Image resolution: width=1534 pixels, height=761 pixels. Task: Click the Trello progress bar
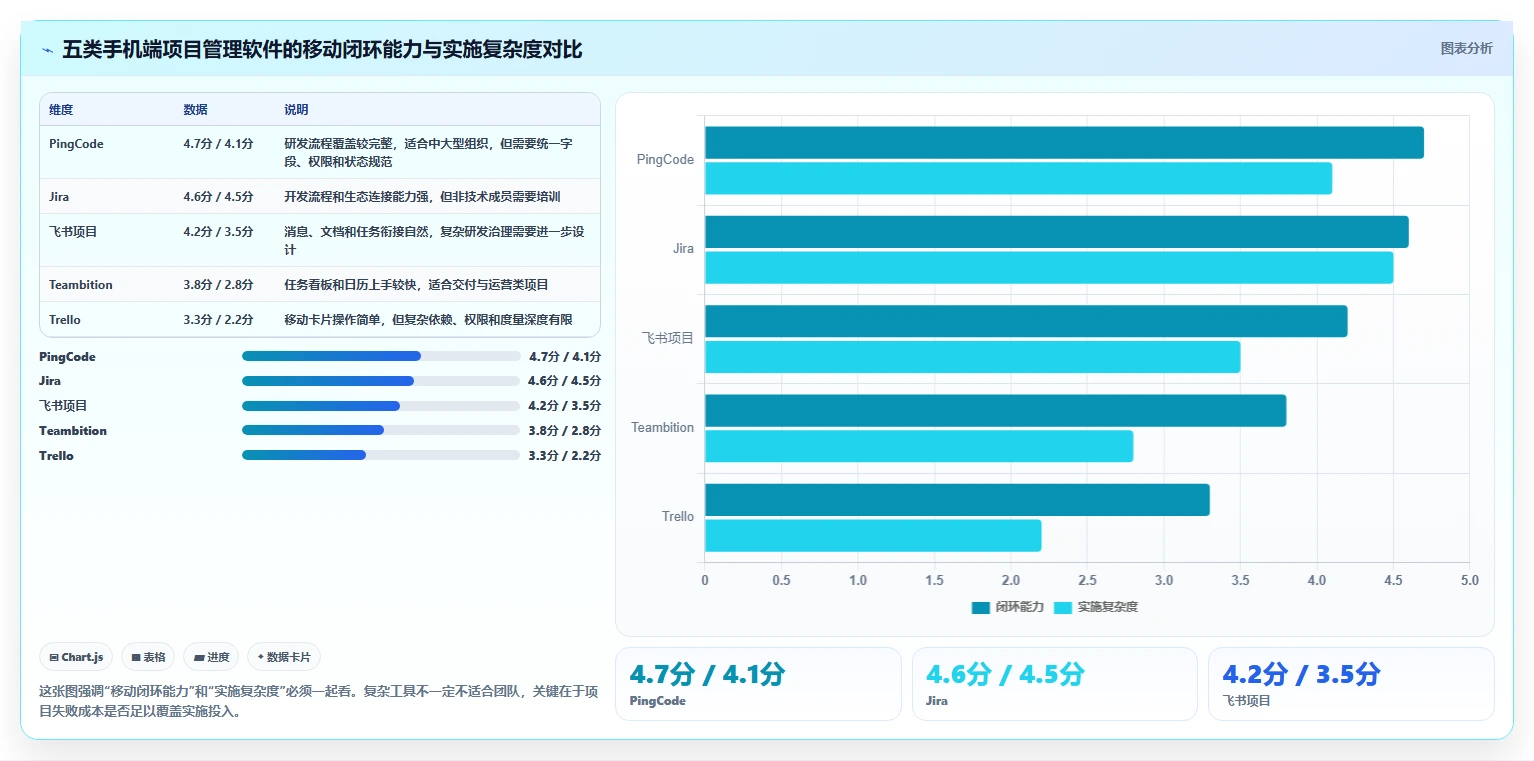pos(381,455)
